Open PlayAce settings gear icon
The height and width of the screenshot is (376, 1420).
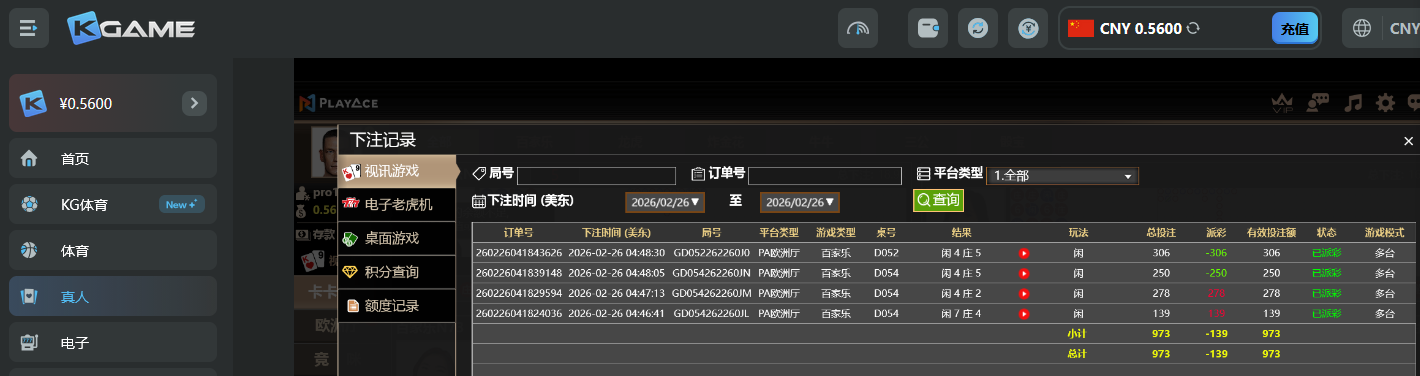click(x=1385, y=102)
